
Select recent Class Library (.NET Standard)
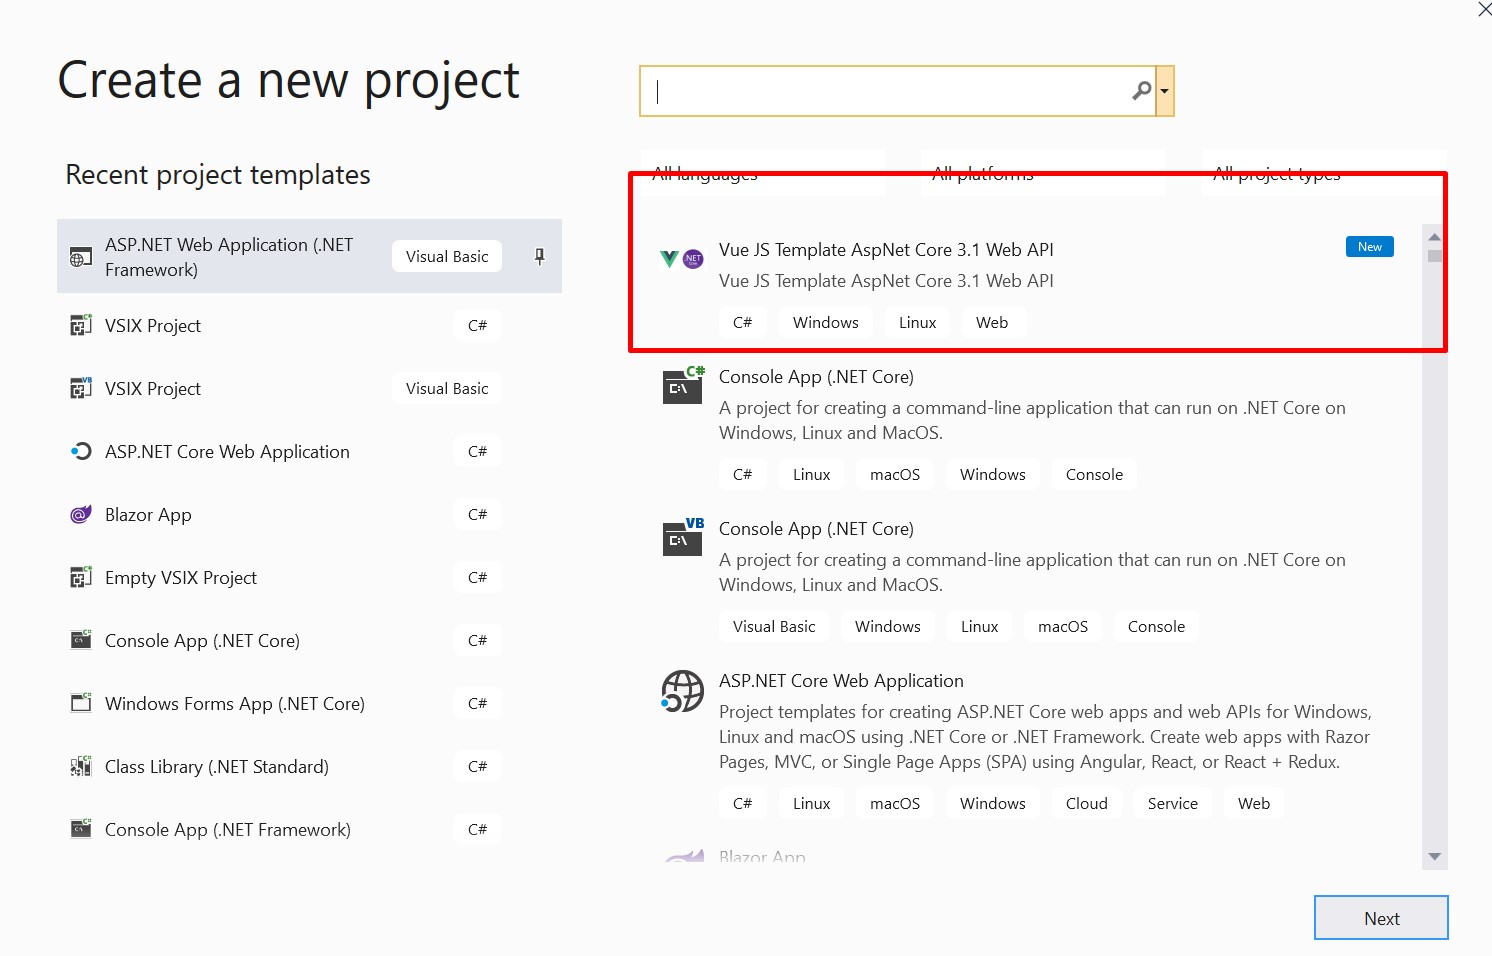309,766
